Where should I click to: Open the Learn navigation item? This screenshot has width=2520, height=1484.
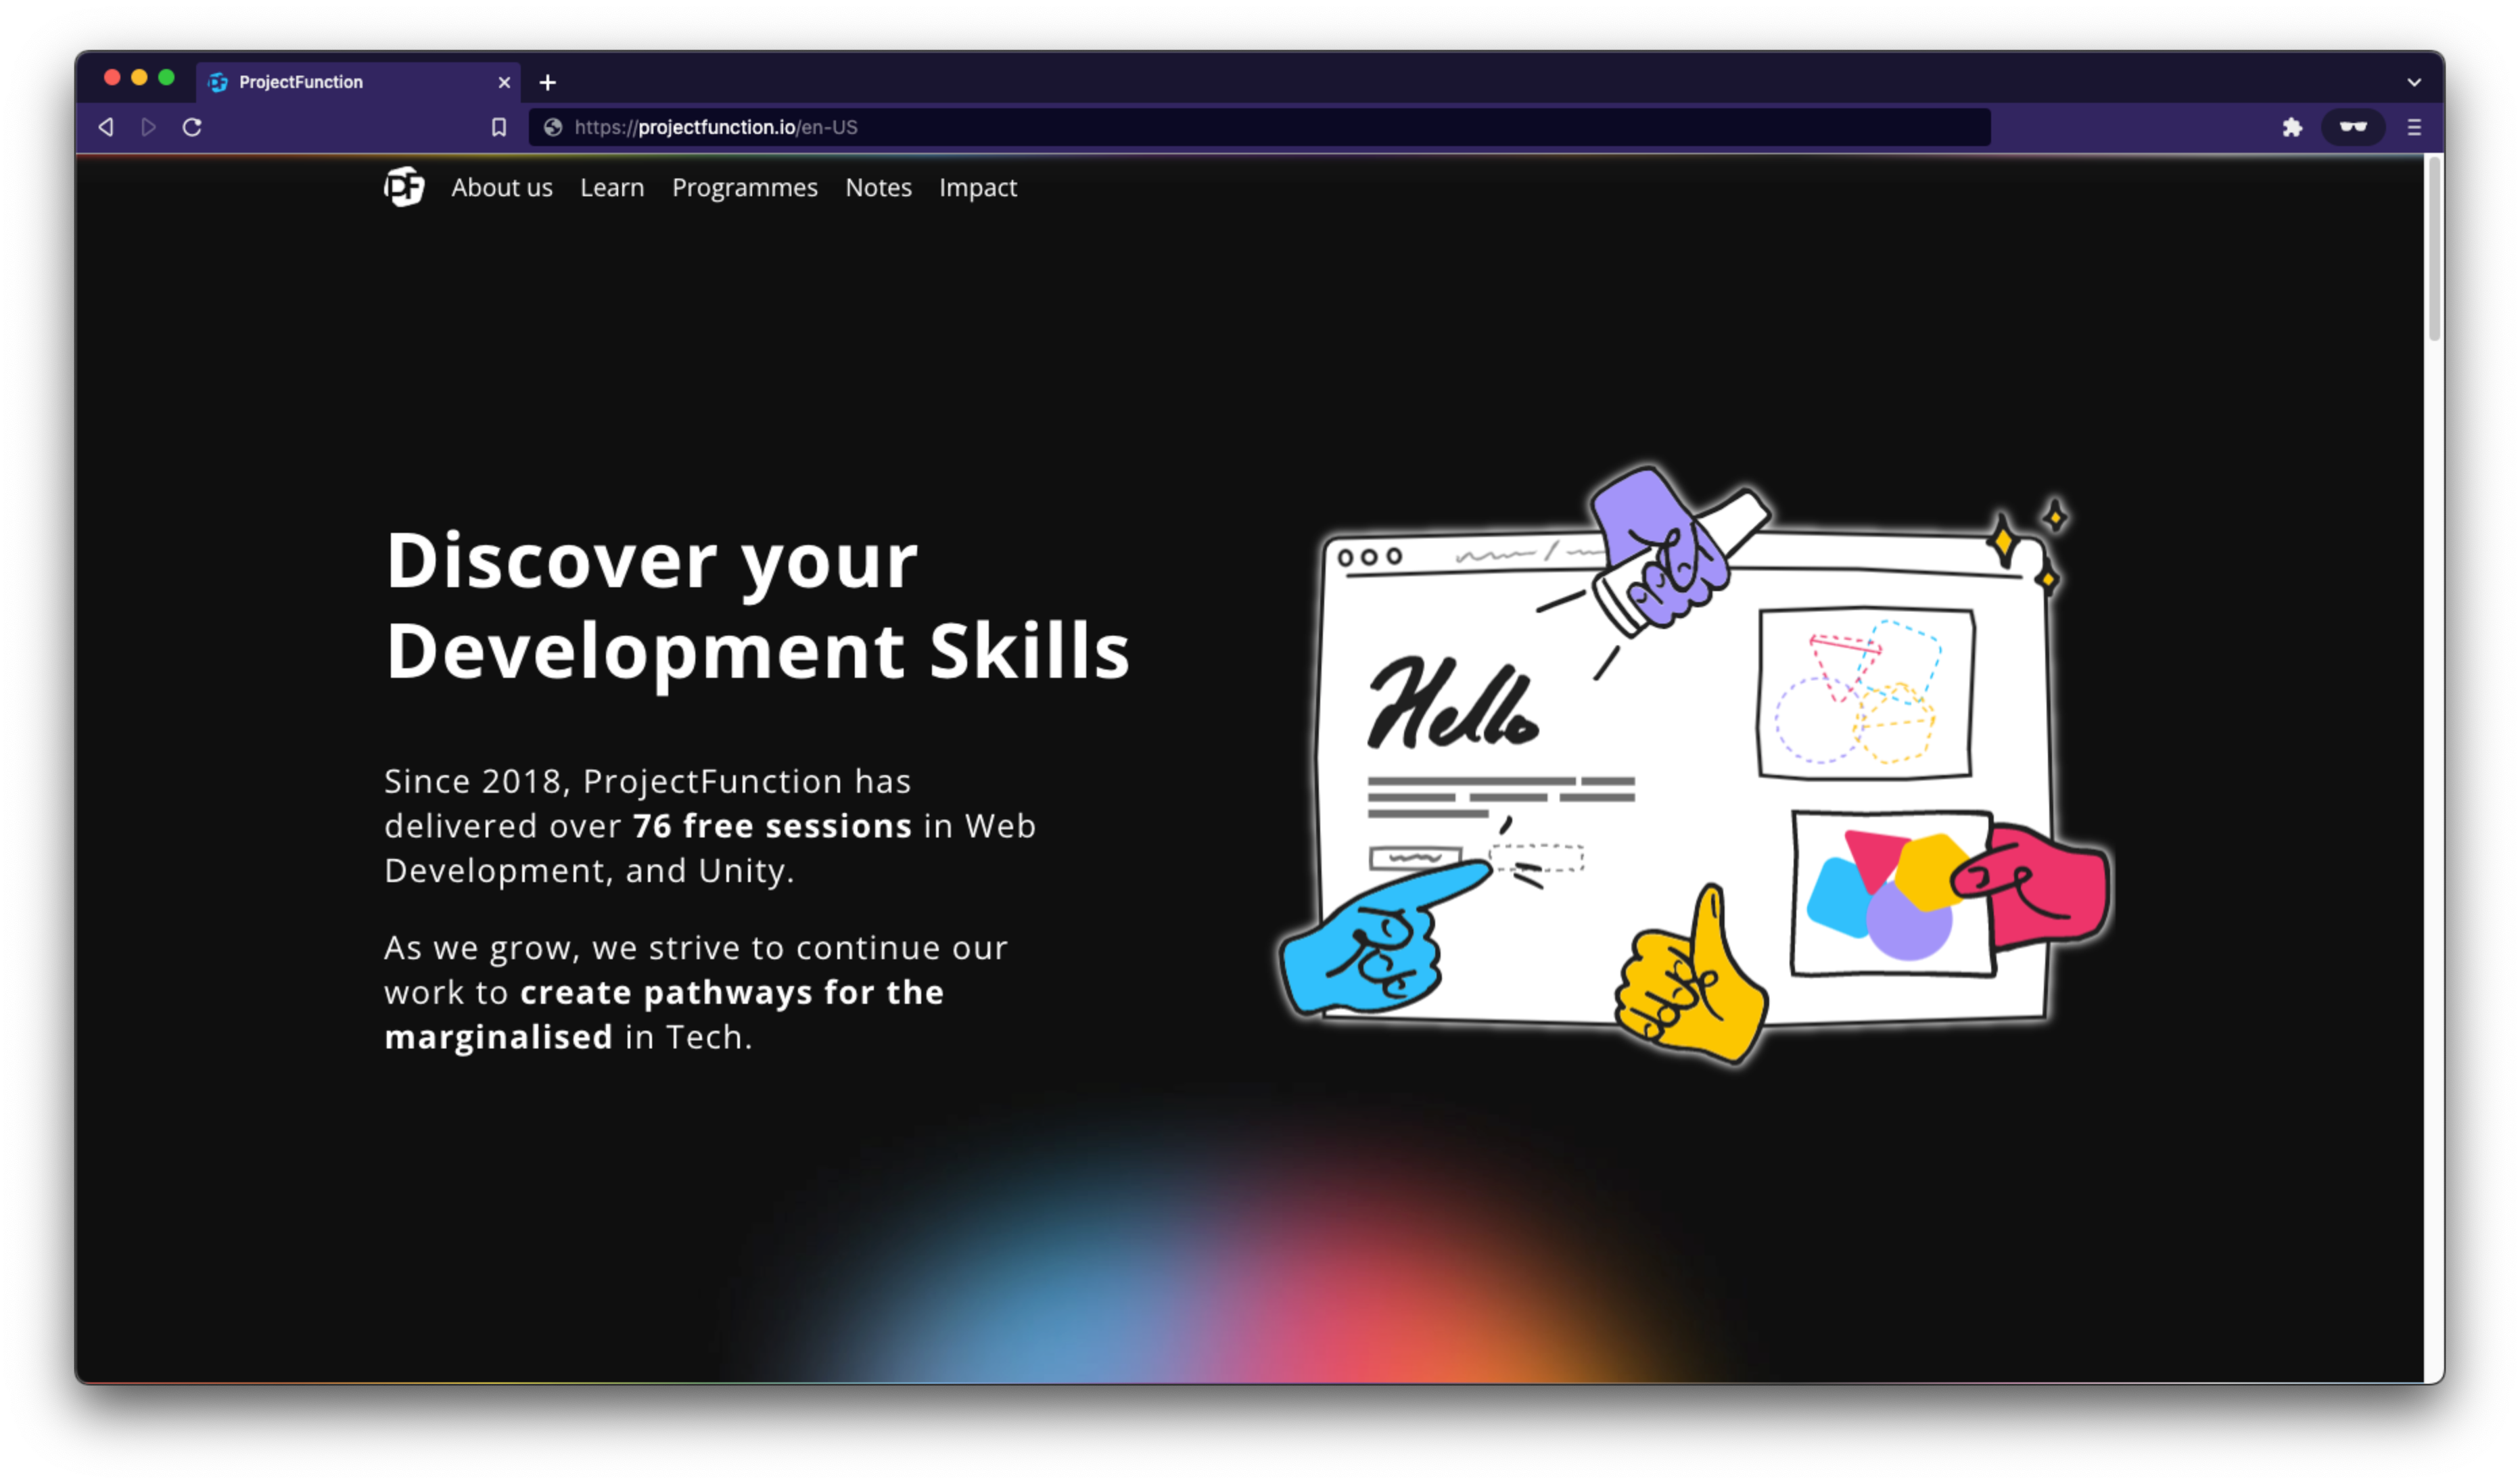click(612, 187)
